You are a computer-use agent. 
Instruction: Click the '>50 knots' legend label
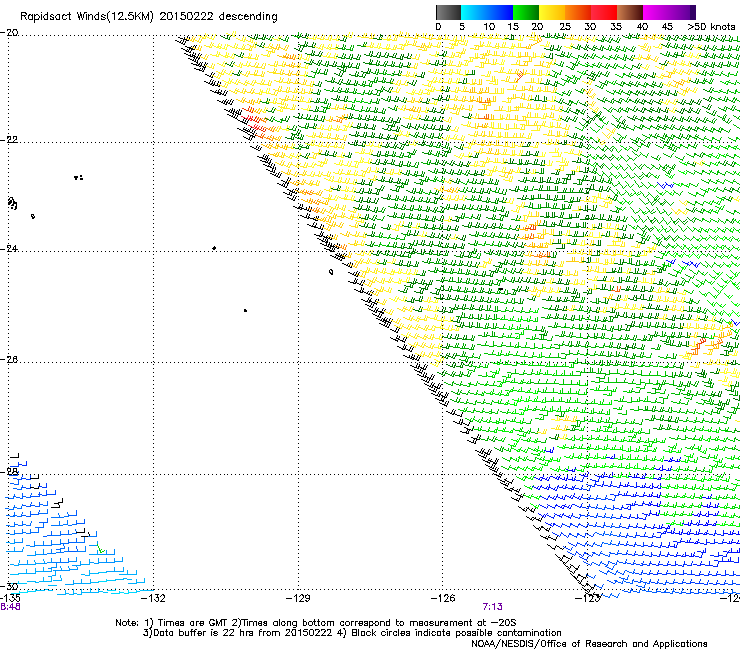pyautogui.click(x=711, y=27)
